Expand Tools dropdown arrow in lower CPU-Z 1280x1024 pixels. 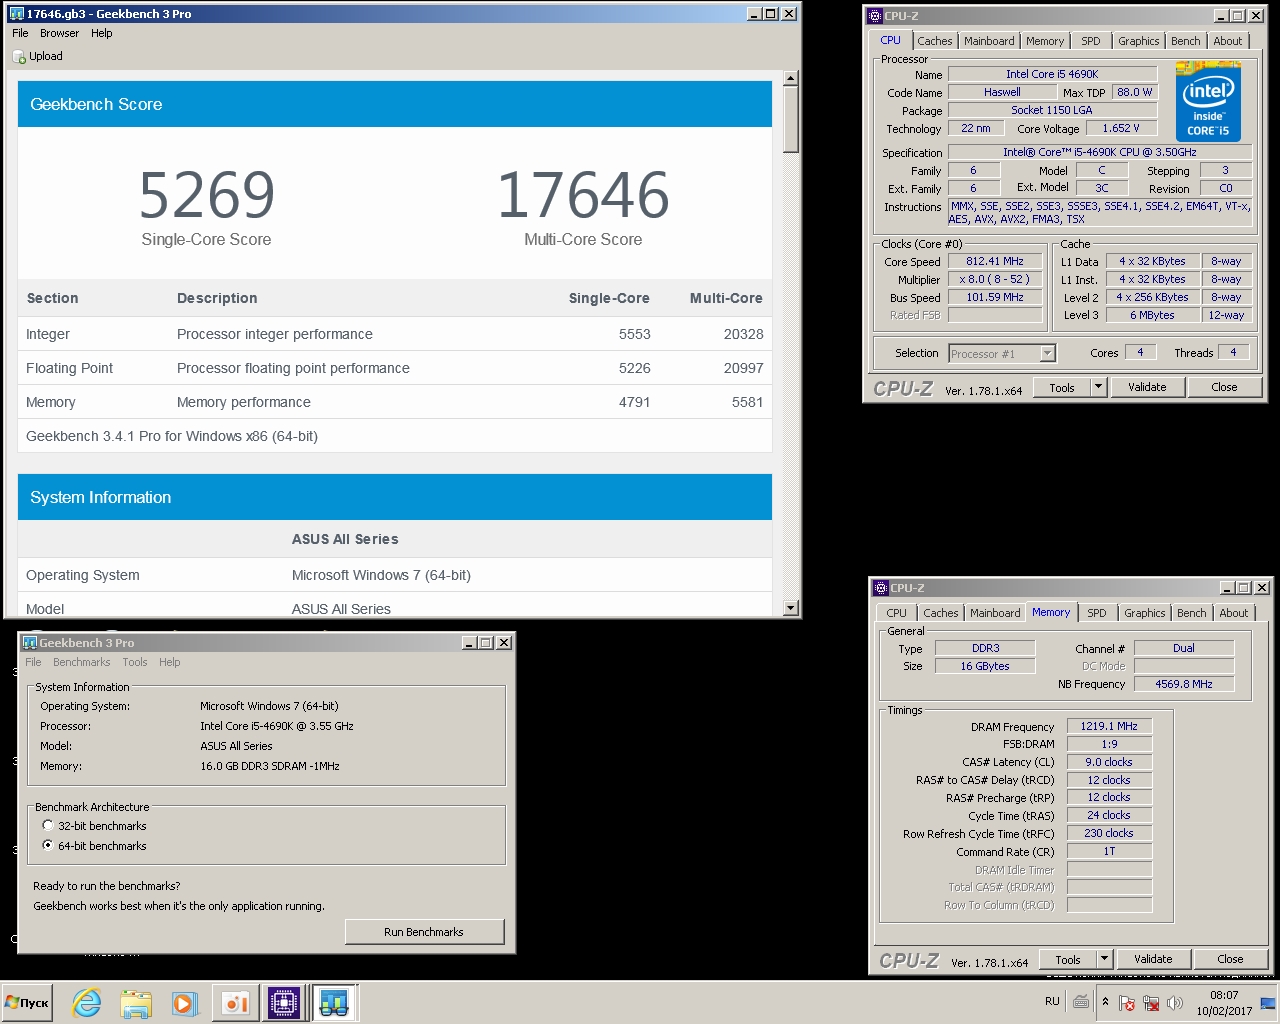(x=1104, y=959)
